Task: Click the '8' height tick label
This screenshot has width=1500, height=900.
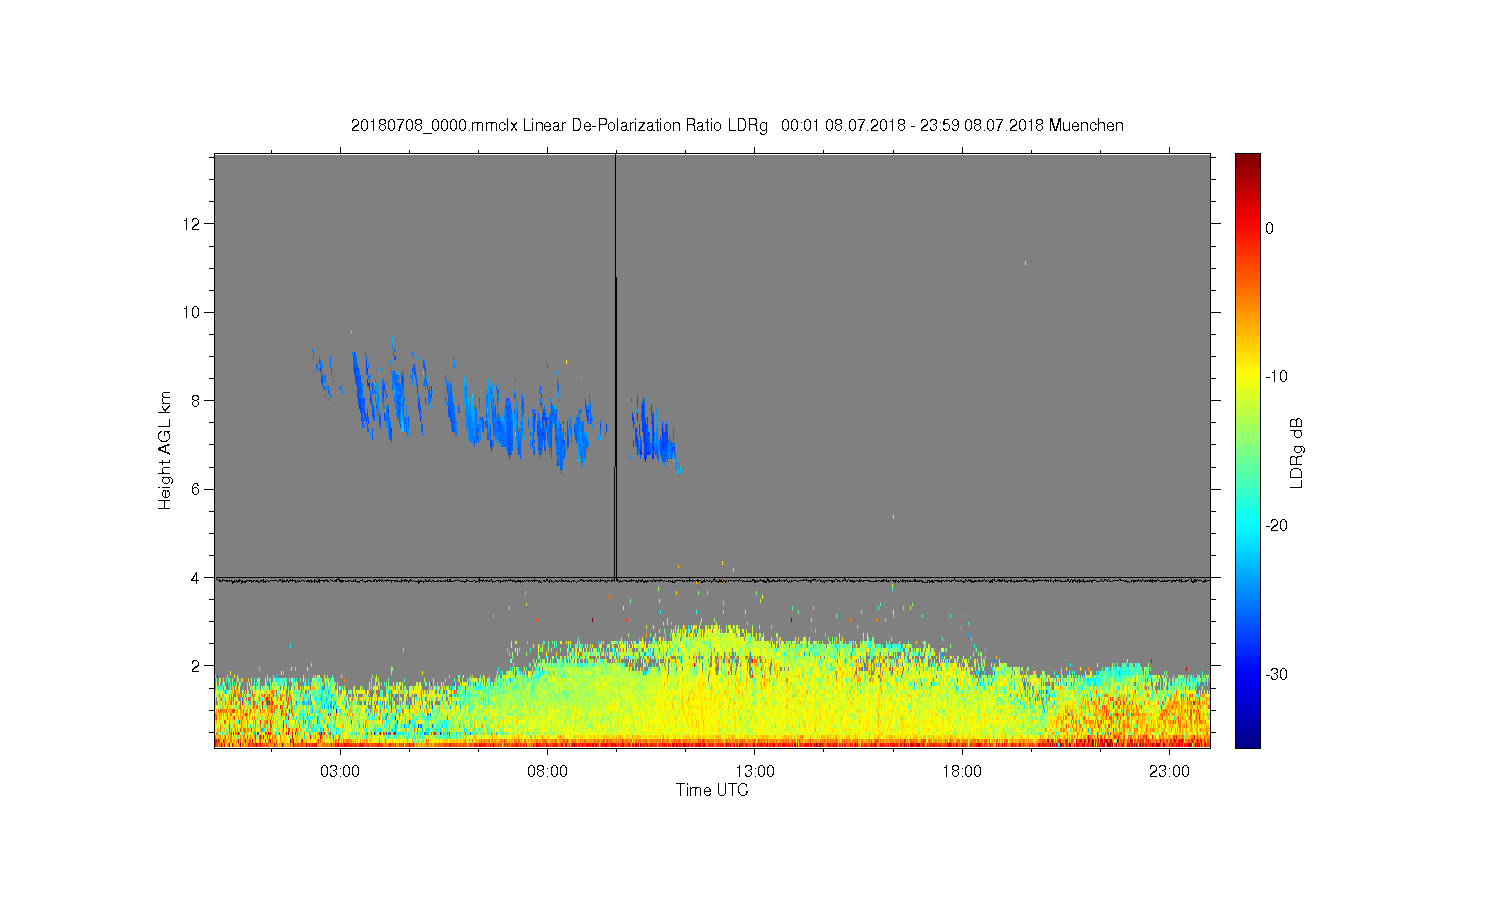Action: pos(198,400)
